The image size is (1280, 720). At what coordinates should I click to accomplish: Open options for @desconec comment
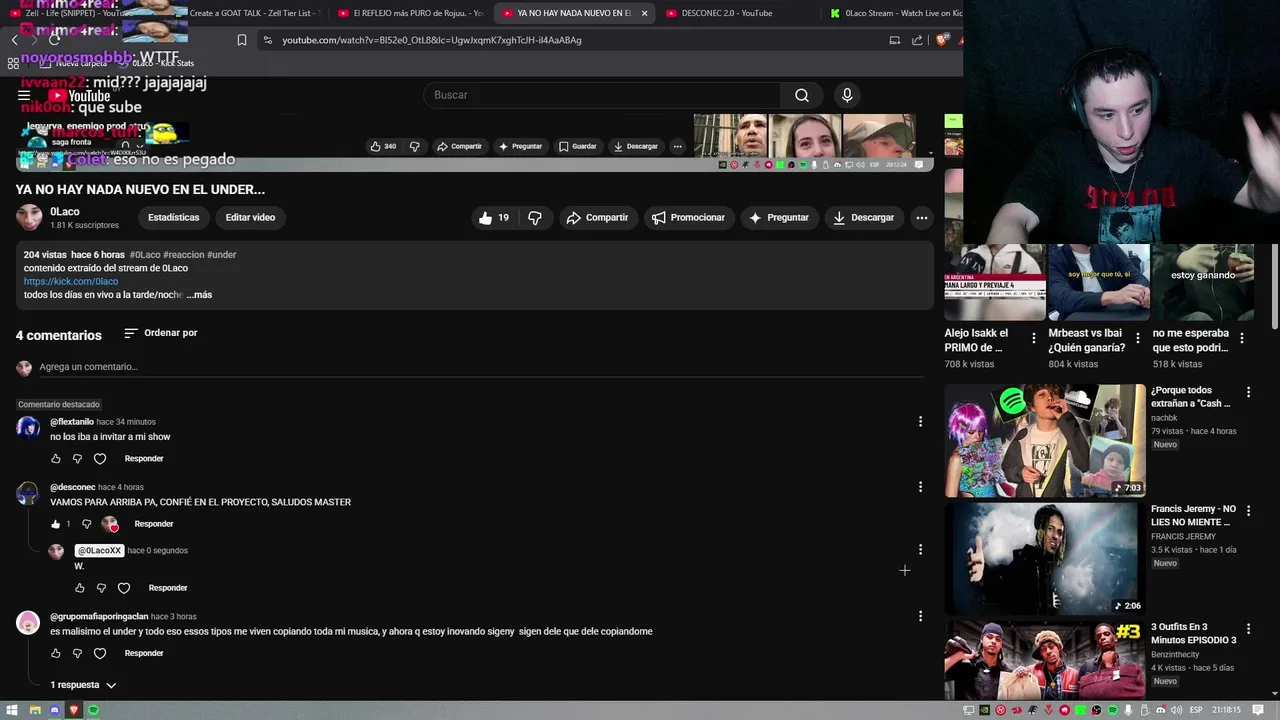(x=920, y=487)
